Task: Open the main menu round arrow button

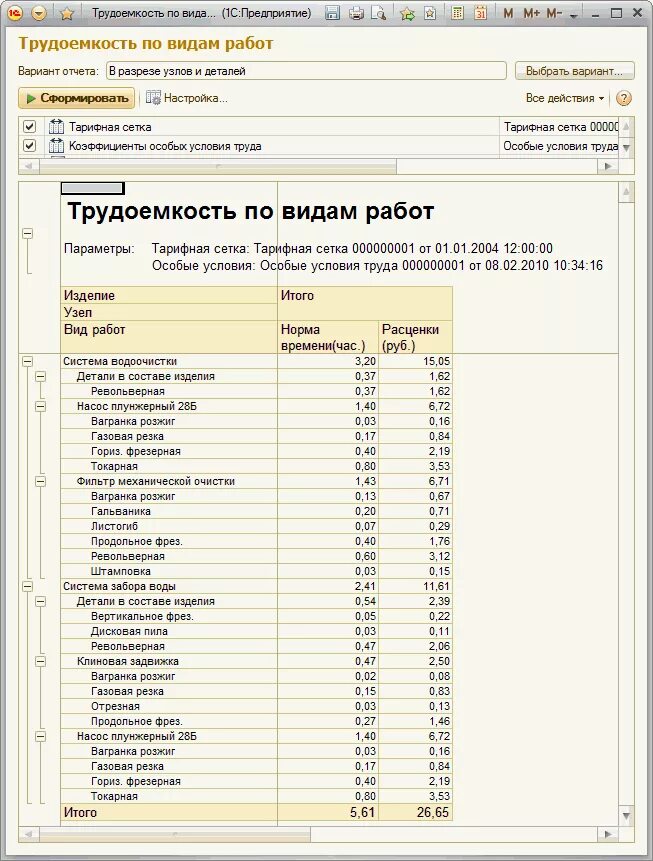Action: pos(39,13)
